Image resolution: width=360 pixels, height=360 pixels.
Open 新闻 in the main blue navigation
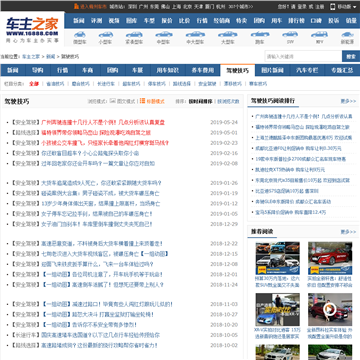pyautogui.click(x=79, y=21)
